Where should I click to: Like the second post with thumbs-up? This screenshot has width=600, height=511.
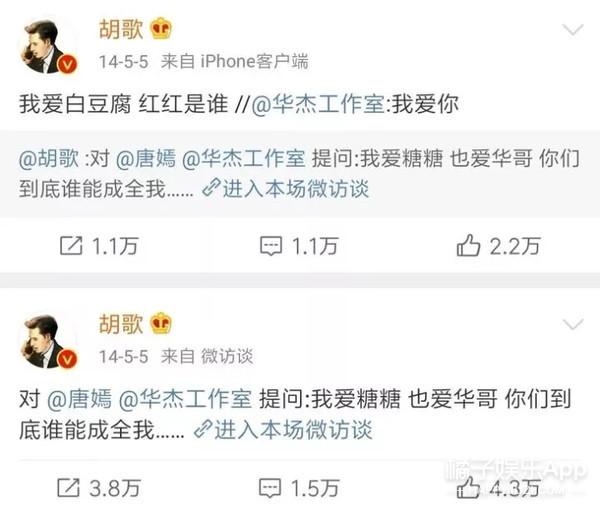coord(468,487)
